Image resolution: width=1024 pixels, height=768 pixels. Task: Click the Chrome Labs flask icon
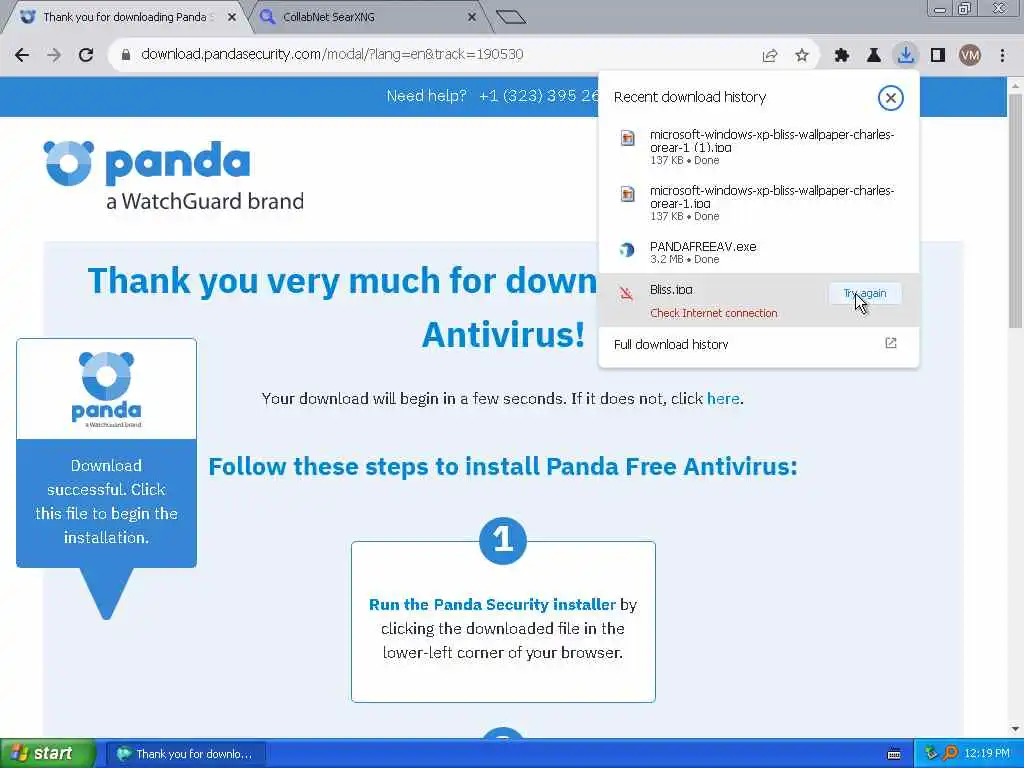874,56
